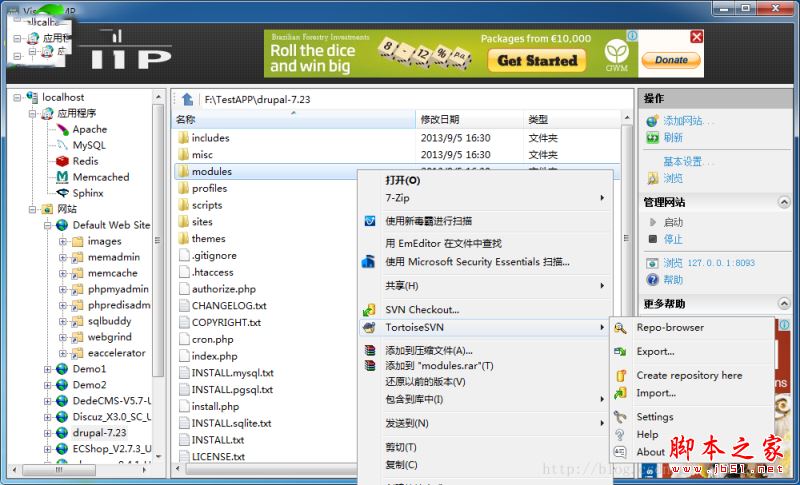
Task: Collapse the 更多帮助 panel section
Action: point(784,304)
